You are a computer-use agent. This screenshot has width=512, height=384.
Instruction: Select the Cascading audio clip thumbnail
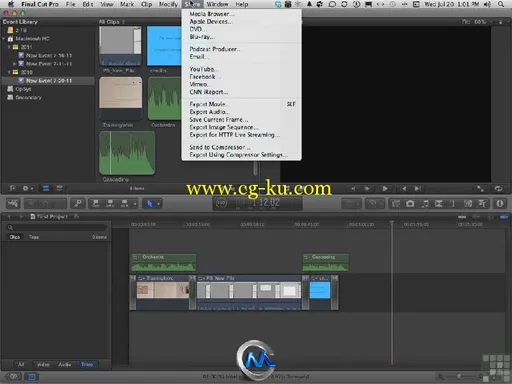(x=127, y=153)
